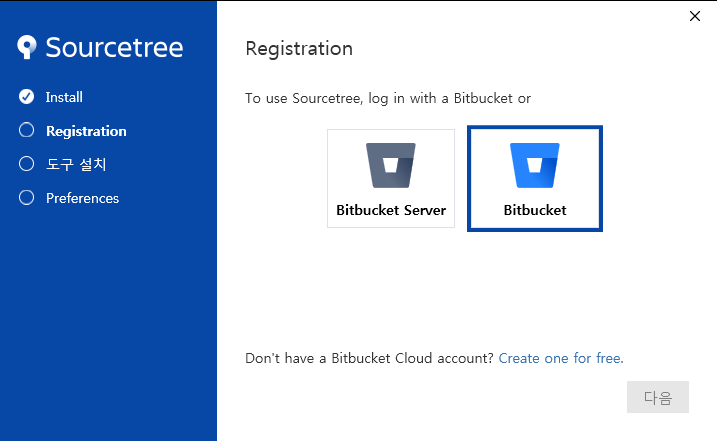This screenshot has width=717, height=441.
Task: Click the Registration step label in sidebar
Action: click(x=86, y=131)
